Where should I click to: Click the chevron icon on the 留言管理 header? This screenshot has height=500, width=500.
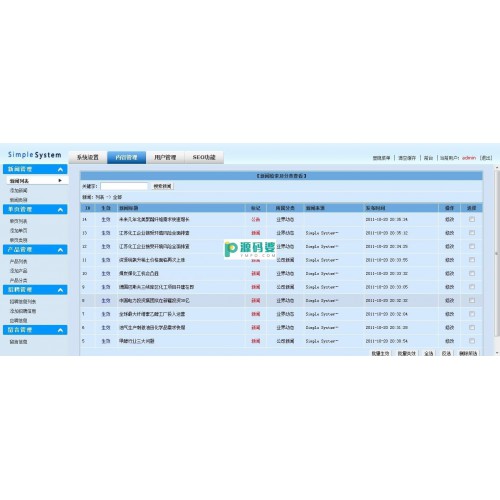[x=60, y=330]
